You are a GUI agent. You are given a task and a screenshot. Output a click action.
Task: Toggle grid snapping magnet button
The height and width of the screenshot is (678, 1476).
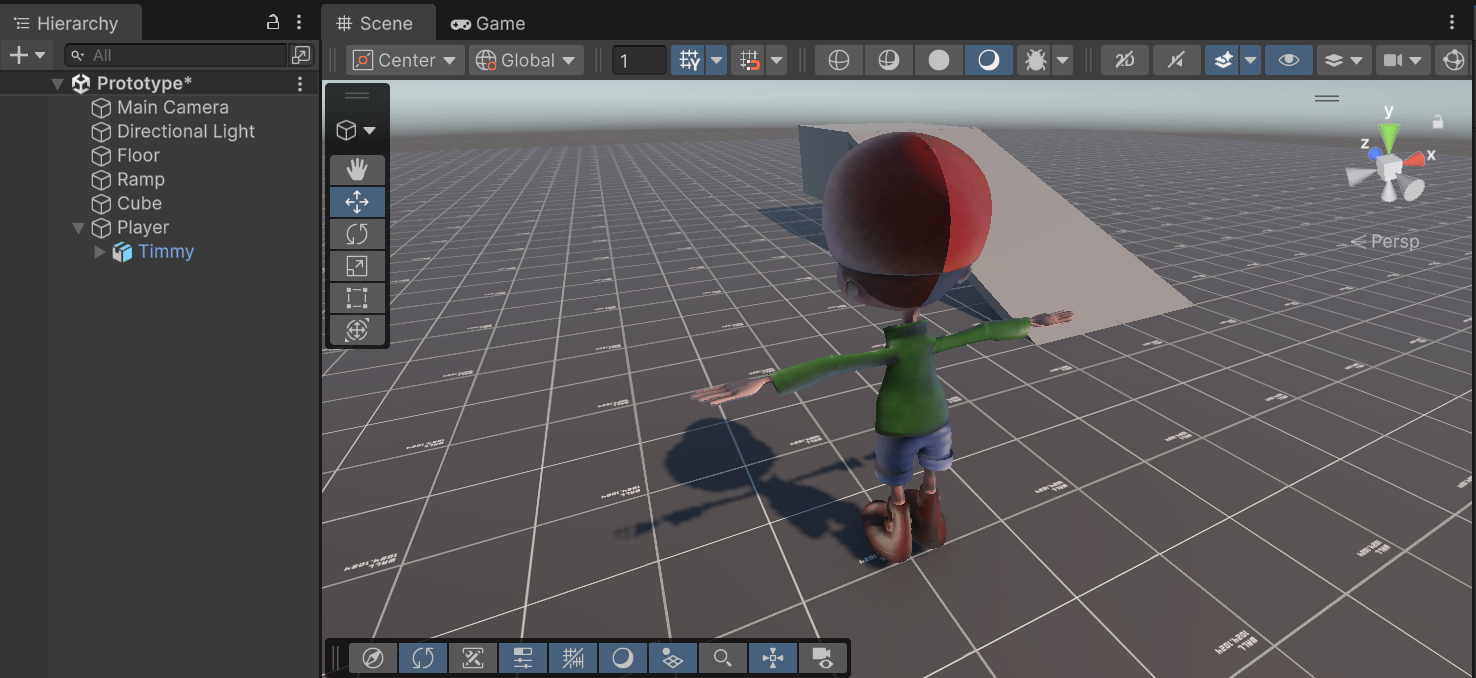[x=749, y=60]
